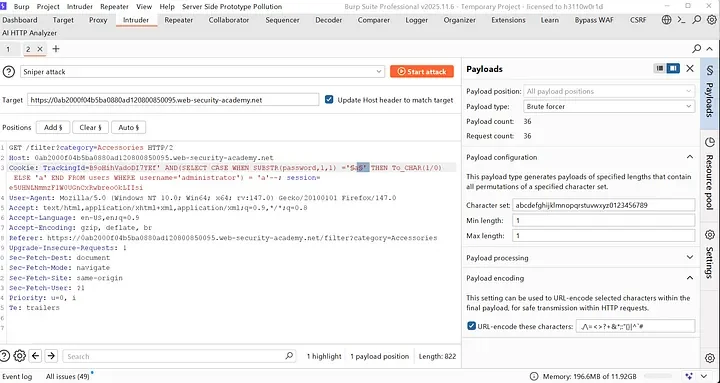Open the Intruder menu in menu bar
Viewport: 720px width, 383px height.
click(x=80, y=6)
